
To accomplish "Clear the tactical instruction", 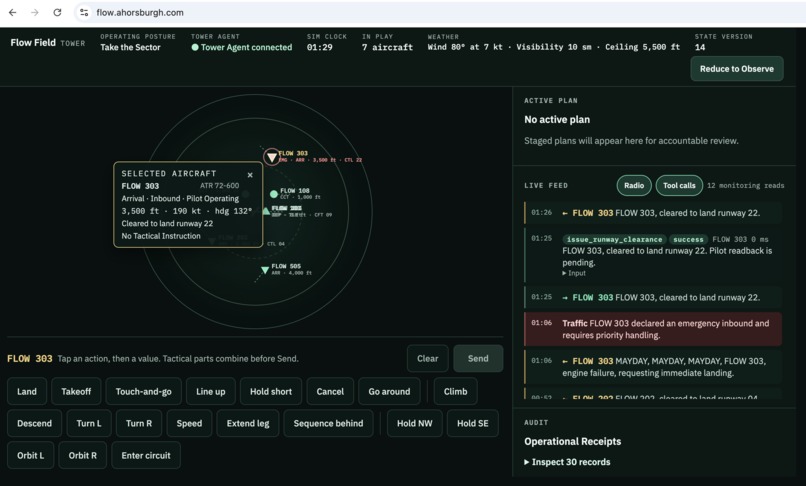I will (x=428, y=358).
